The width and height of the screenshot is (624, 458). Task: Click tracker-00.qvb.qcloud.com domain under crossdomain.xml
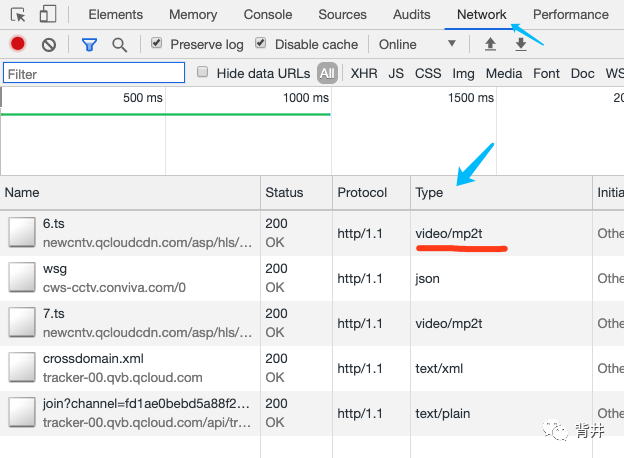coord(123,377)
